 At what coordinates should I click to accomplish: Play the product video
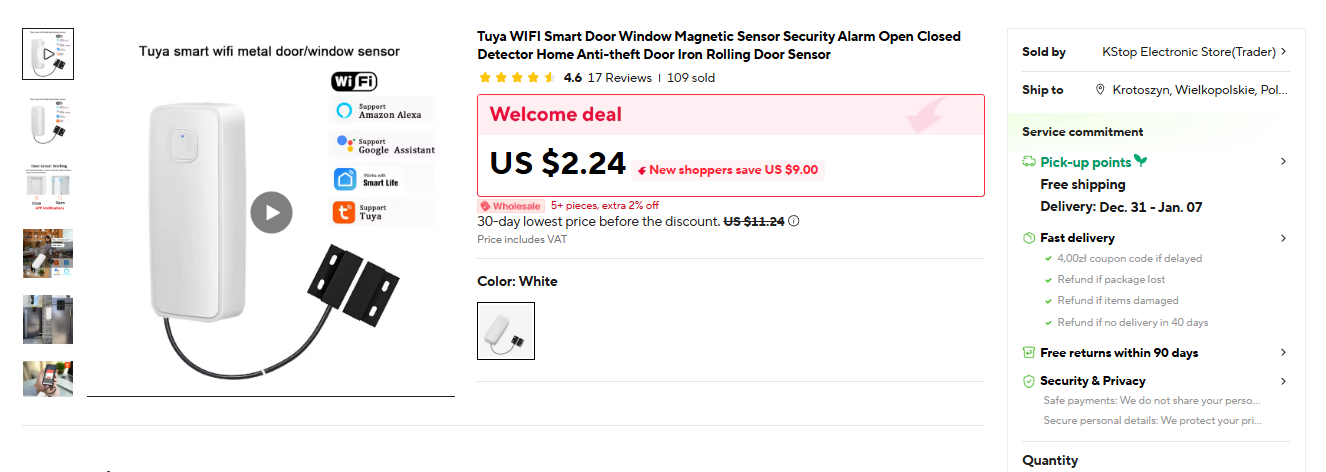271,212
